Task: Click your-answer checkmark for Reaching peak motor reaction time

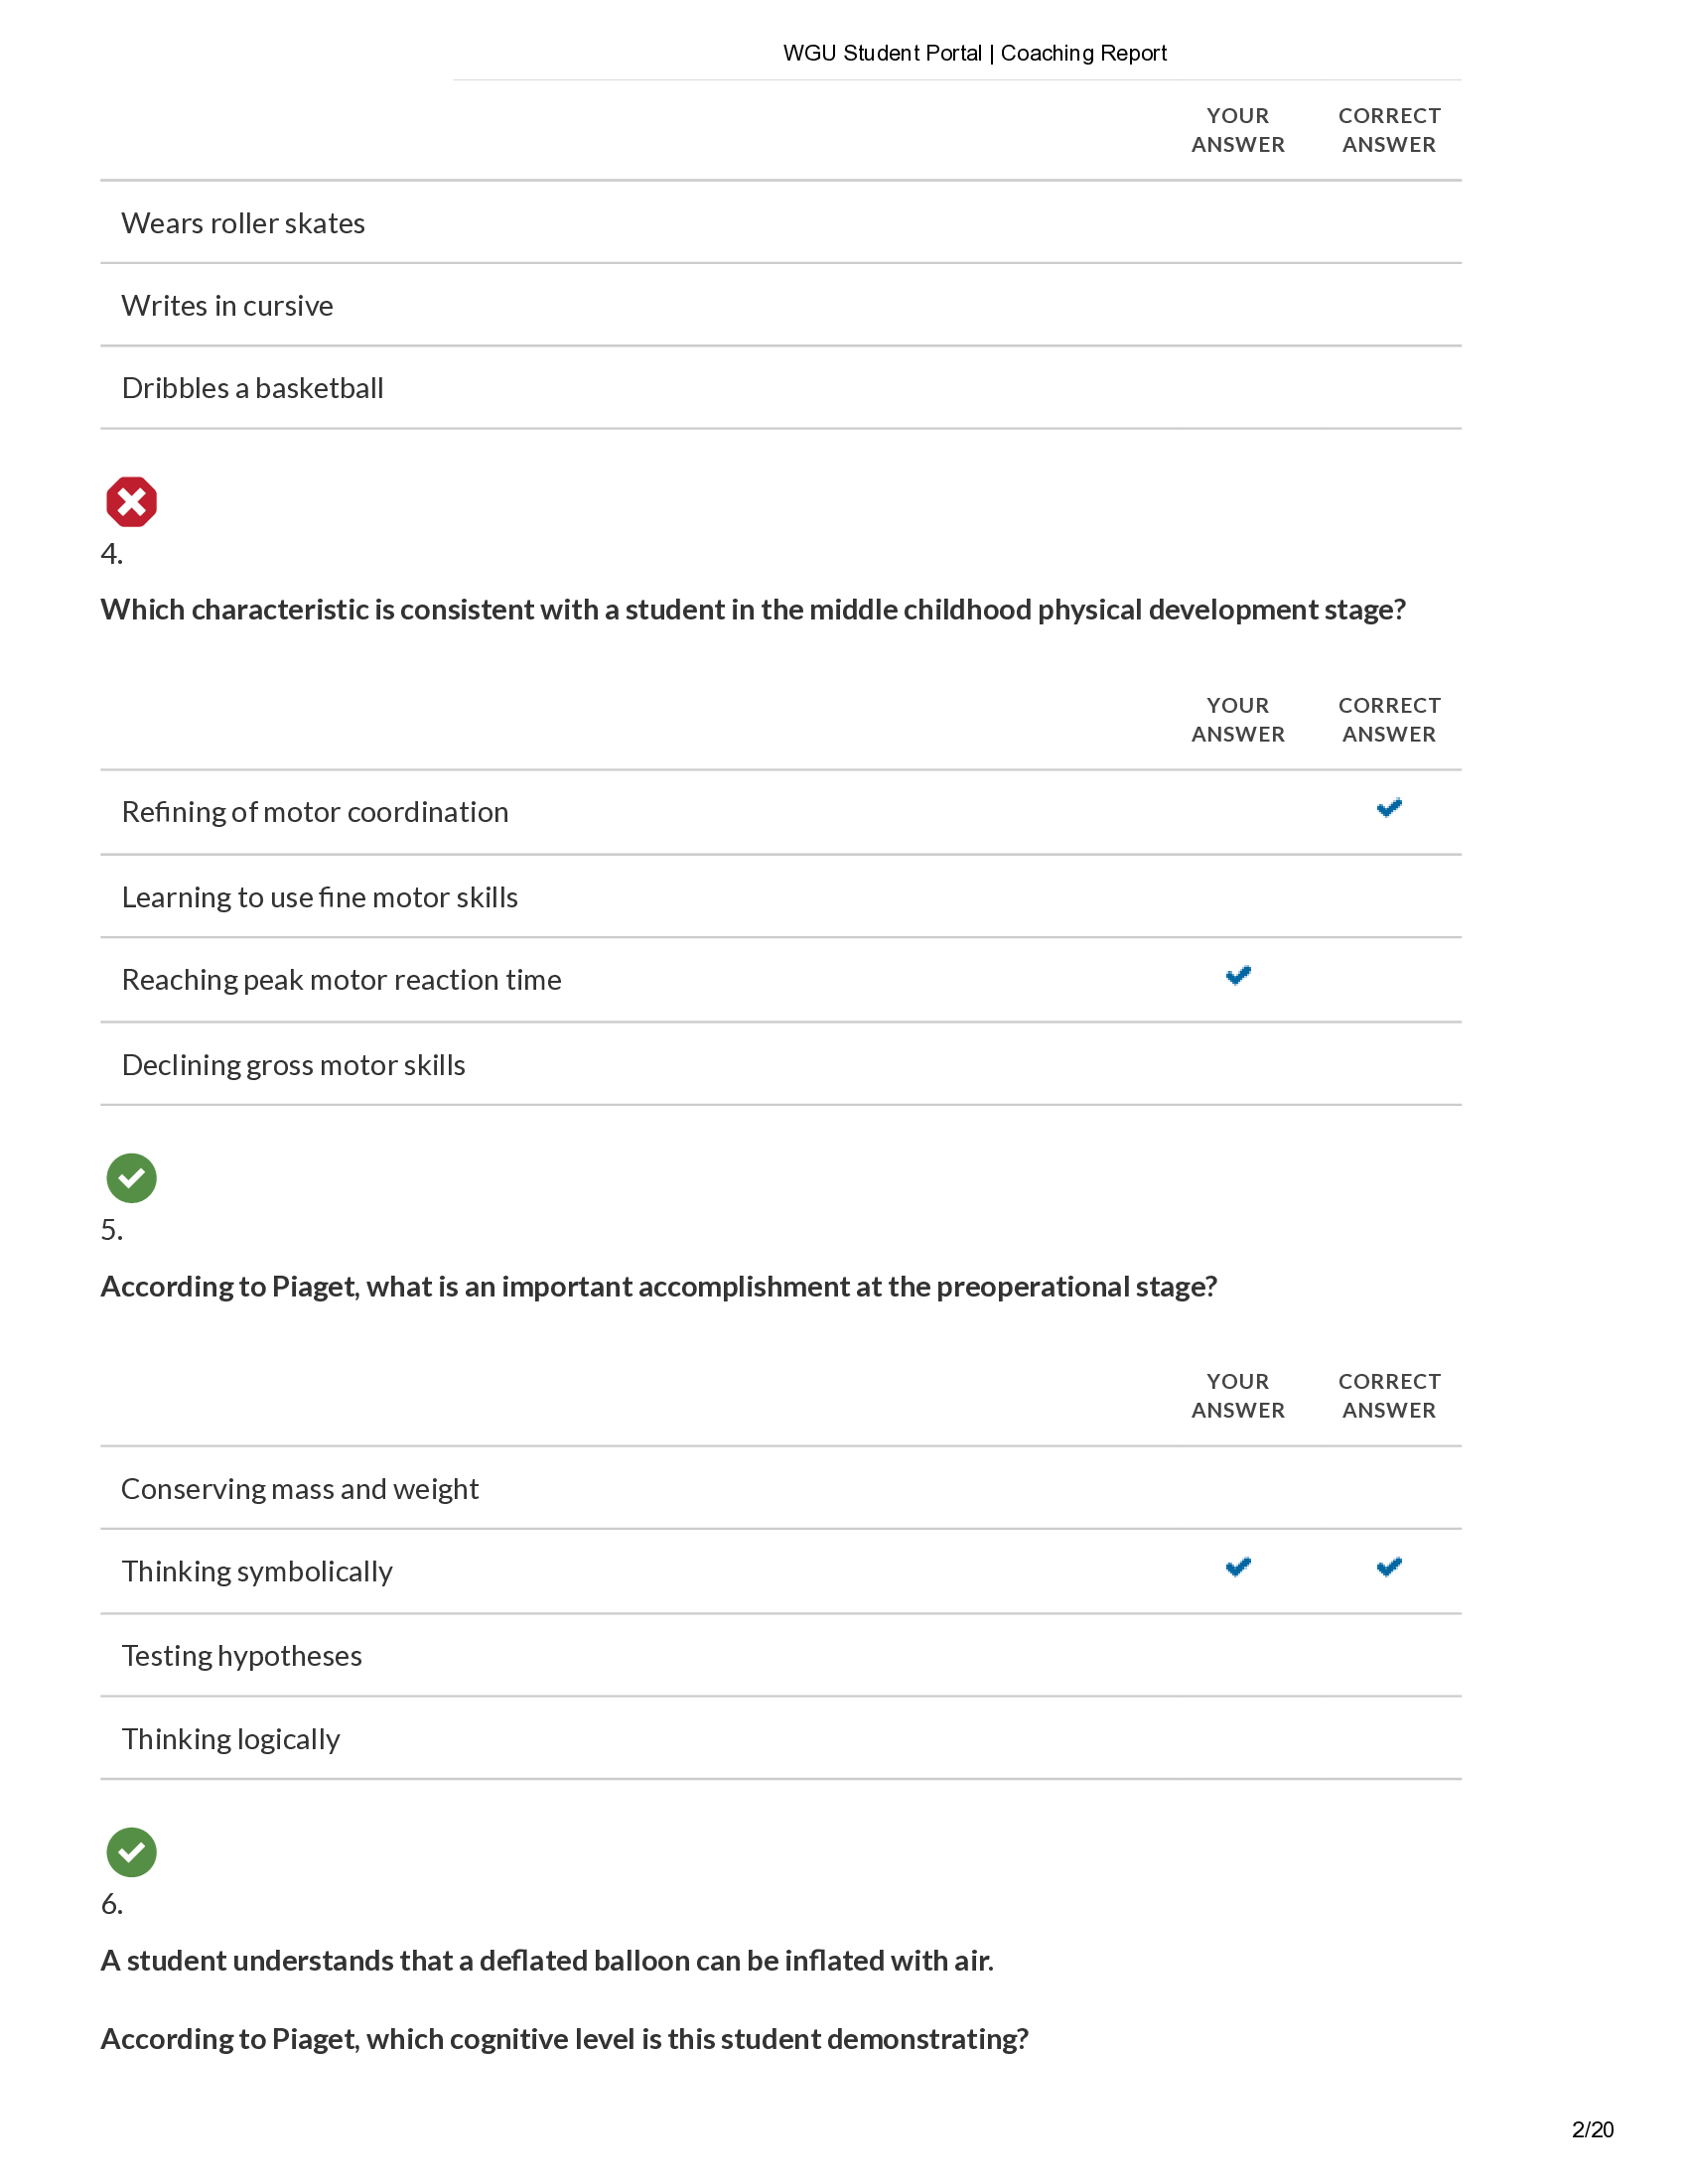Action: pyautogui.click(x=1238, y=976)
